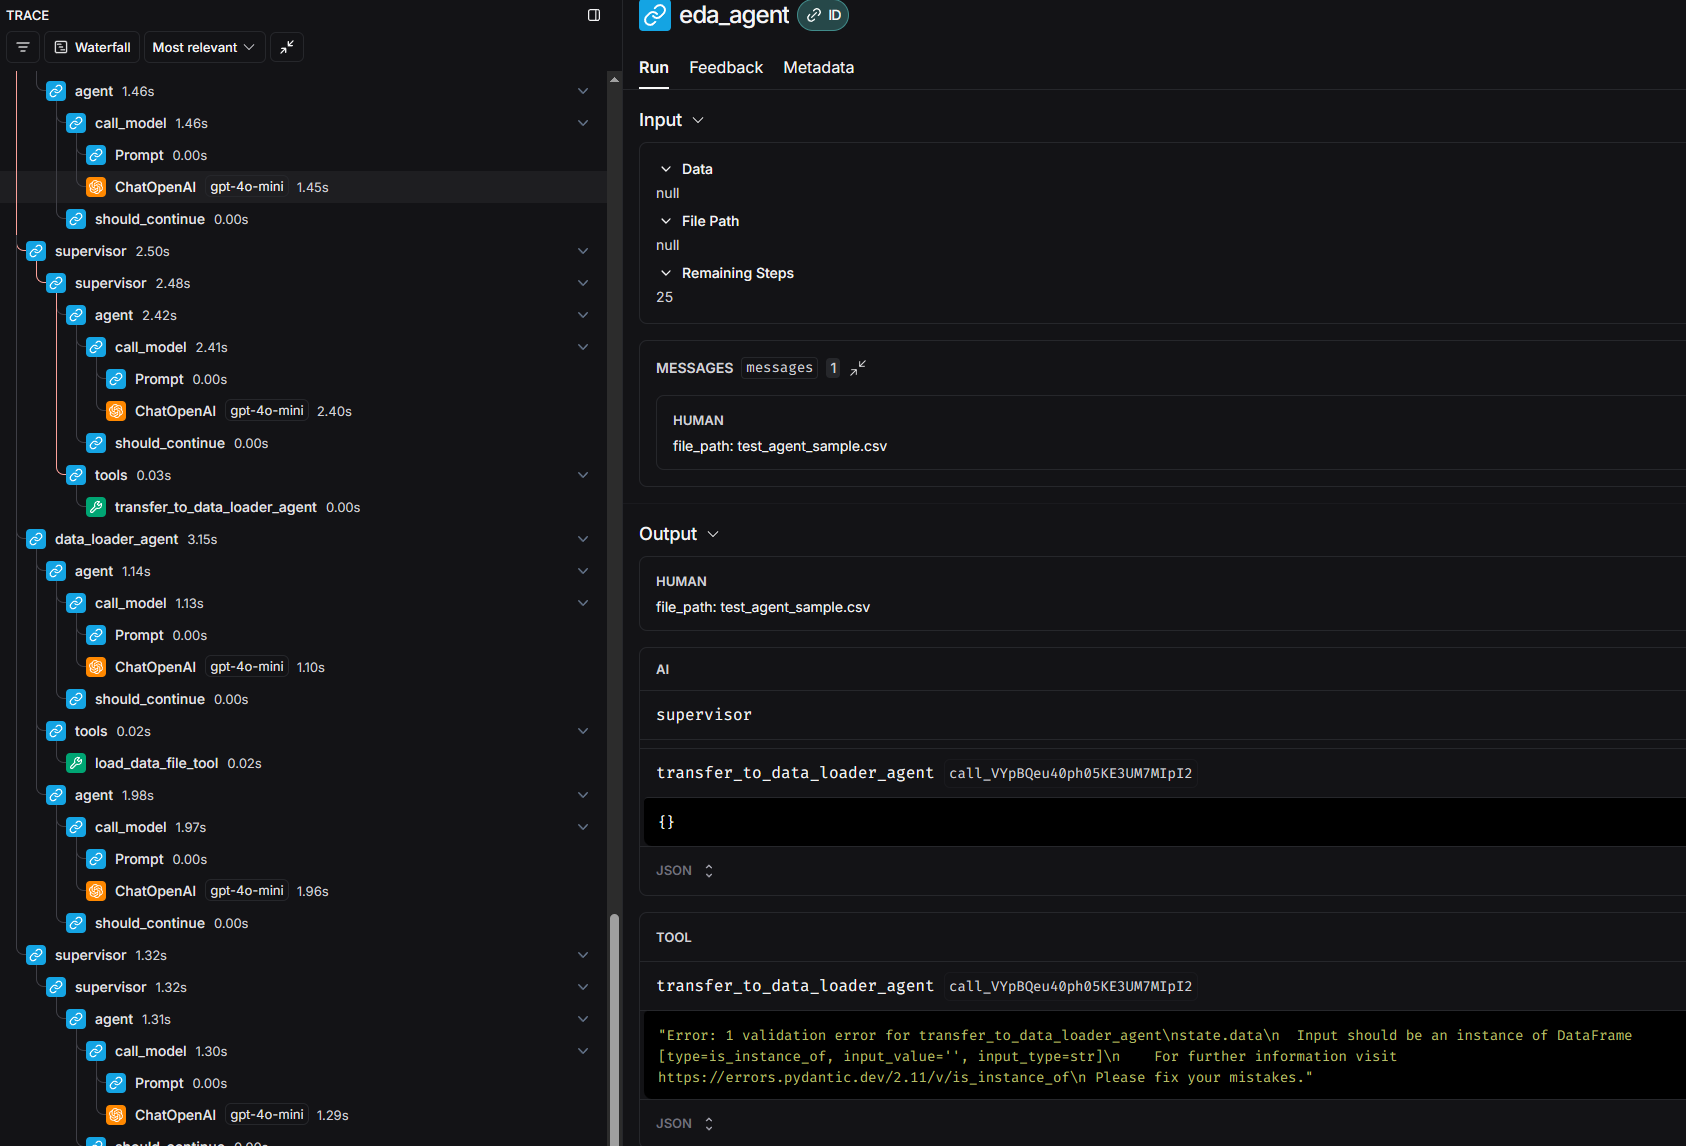Click Prompt icon under call_model 2.41s
Image resolution: width=1686 pixels, height=1146 pixels.
pos(116,379)
